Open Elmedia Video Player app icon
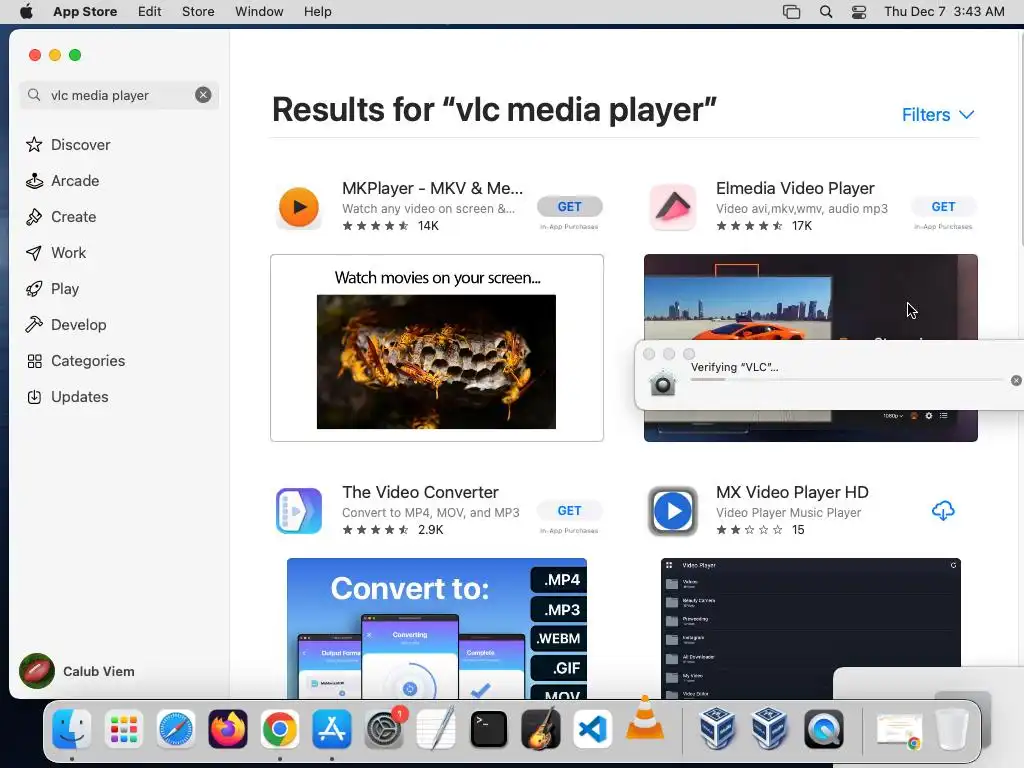1024x768 pixels. tap(673, 207)
